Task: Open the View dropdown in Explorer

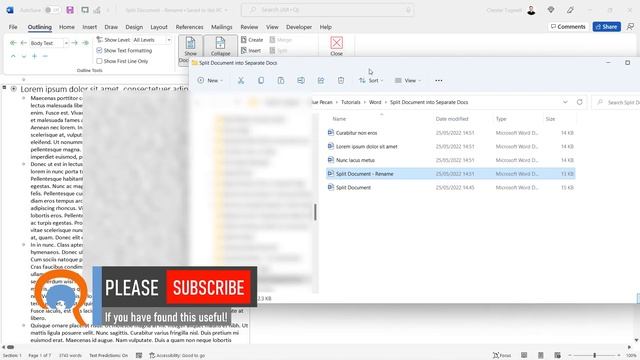Action: 408,80
